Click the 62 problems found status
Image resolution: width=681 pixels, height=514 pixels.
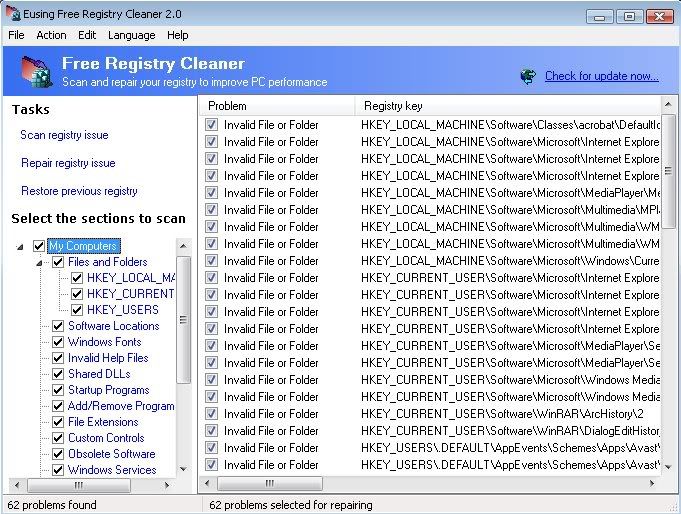[x=52, y=505]
